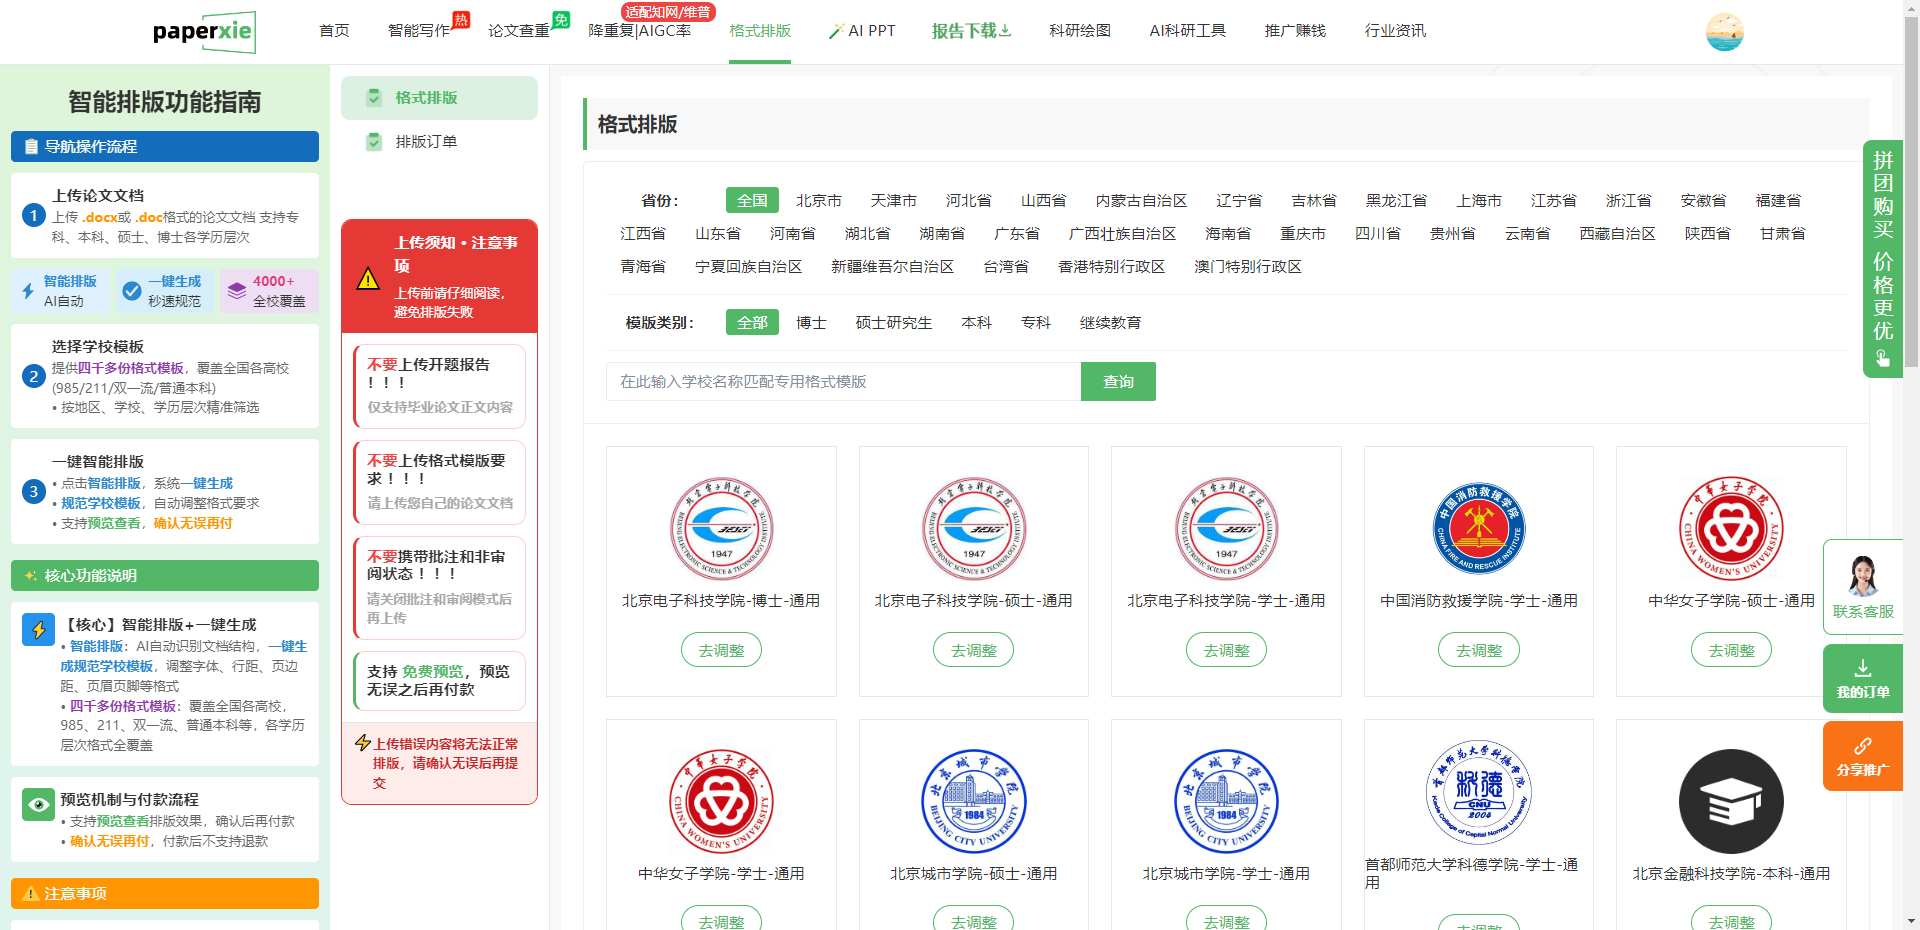
Task: Click the warning icon in 注意事项 header
Action: (x=31, y=894)
